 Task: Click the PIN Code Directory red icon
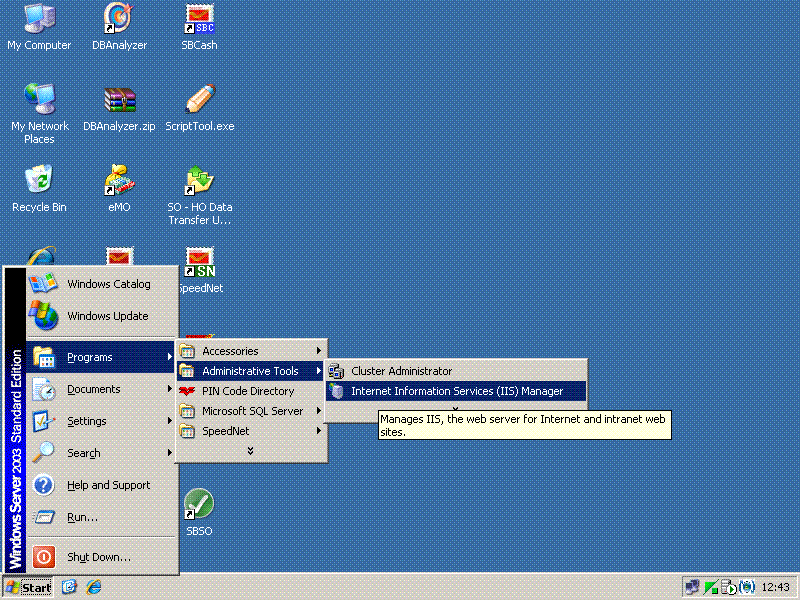pos(187,391)
